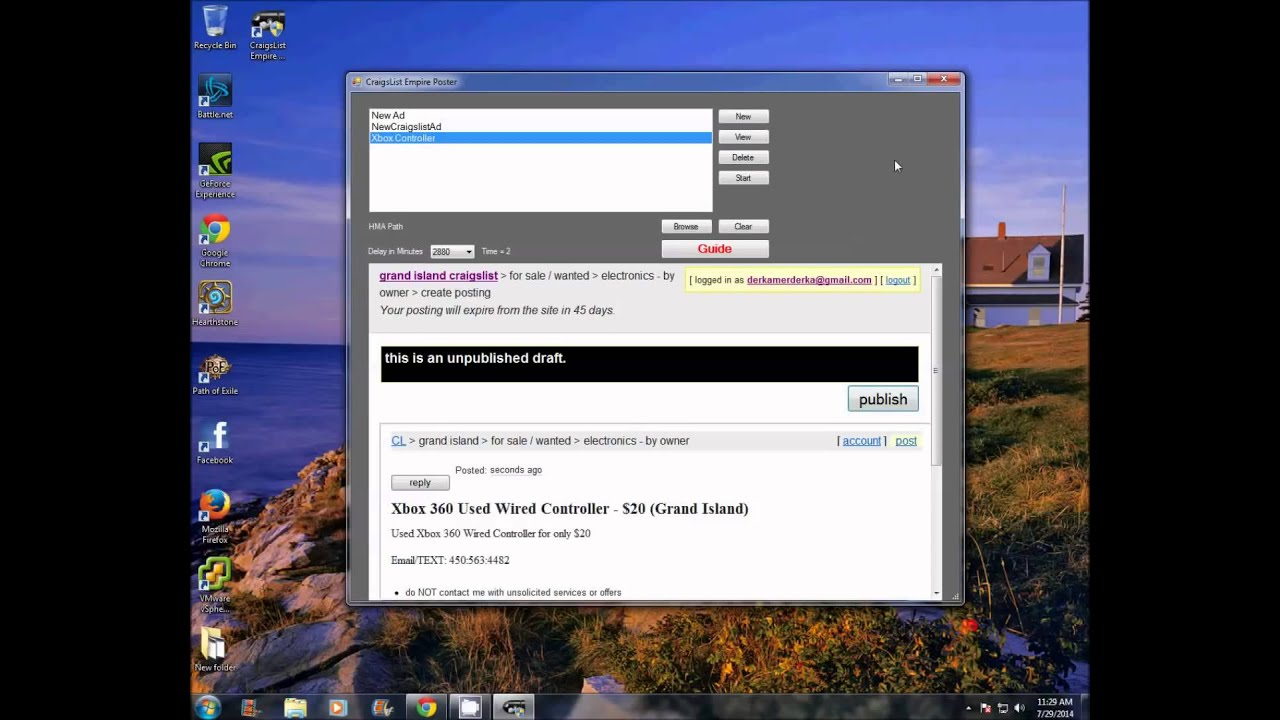1280x720 pixels.
Task: Switch to CraigsList Empire Poster taskbar item
Action: (514, 707)
